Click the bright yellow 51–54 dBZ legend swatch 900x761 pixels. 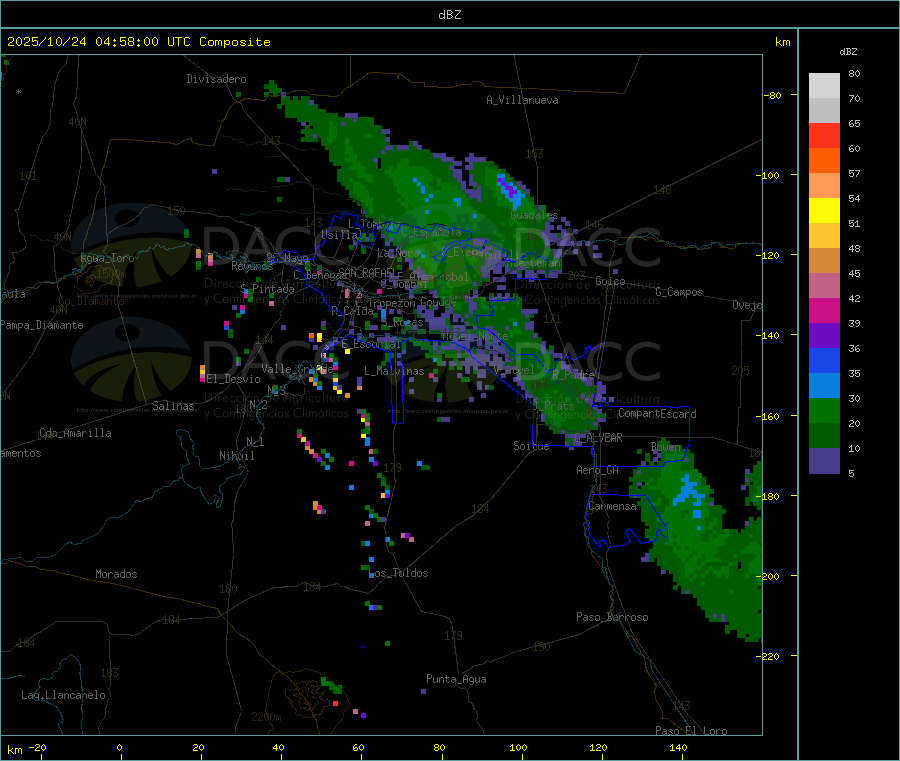click(824, 211)
